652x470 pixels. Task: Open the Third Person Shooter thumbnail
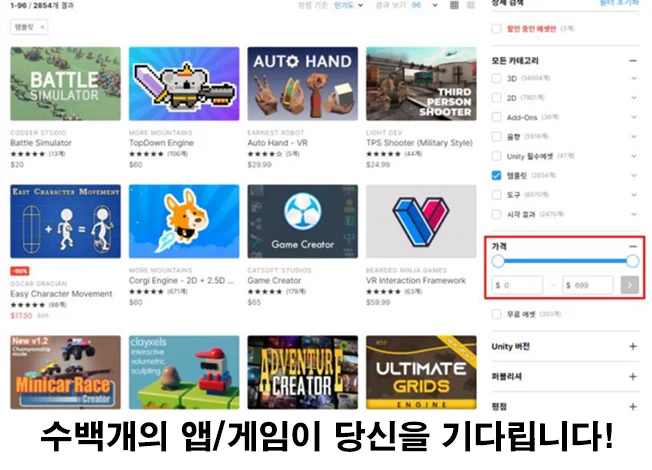(x=421, y=84)
